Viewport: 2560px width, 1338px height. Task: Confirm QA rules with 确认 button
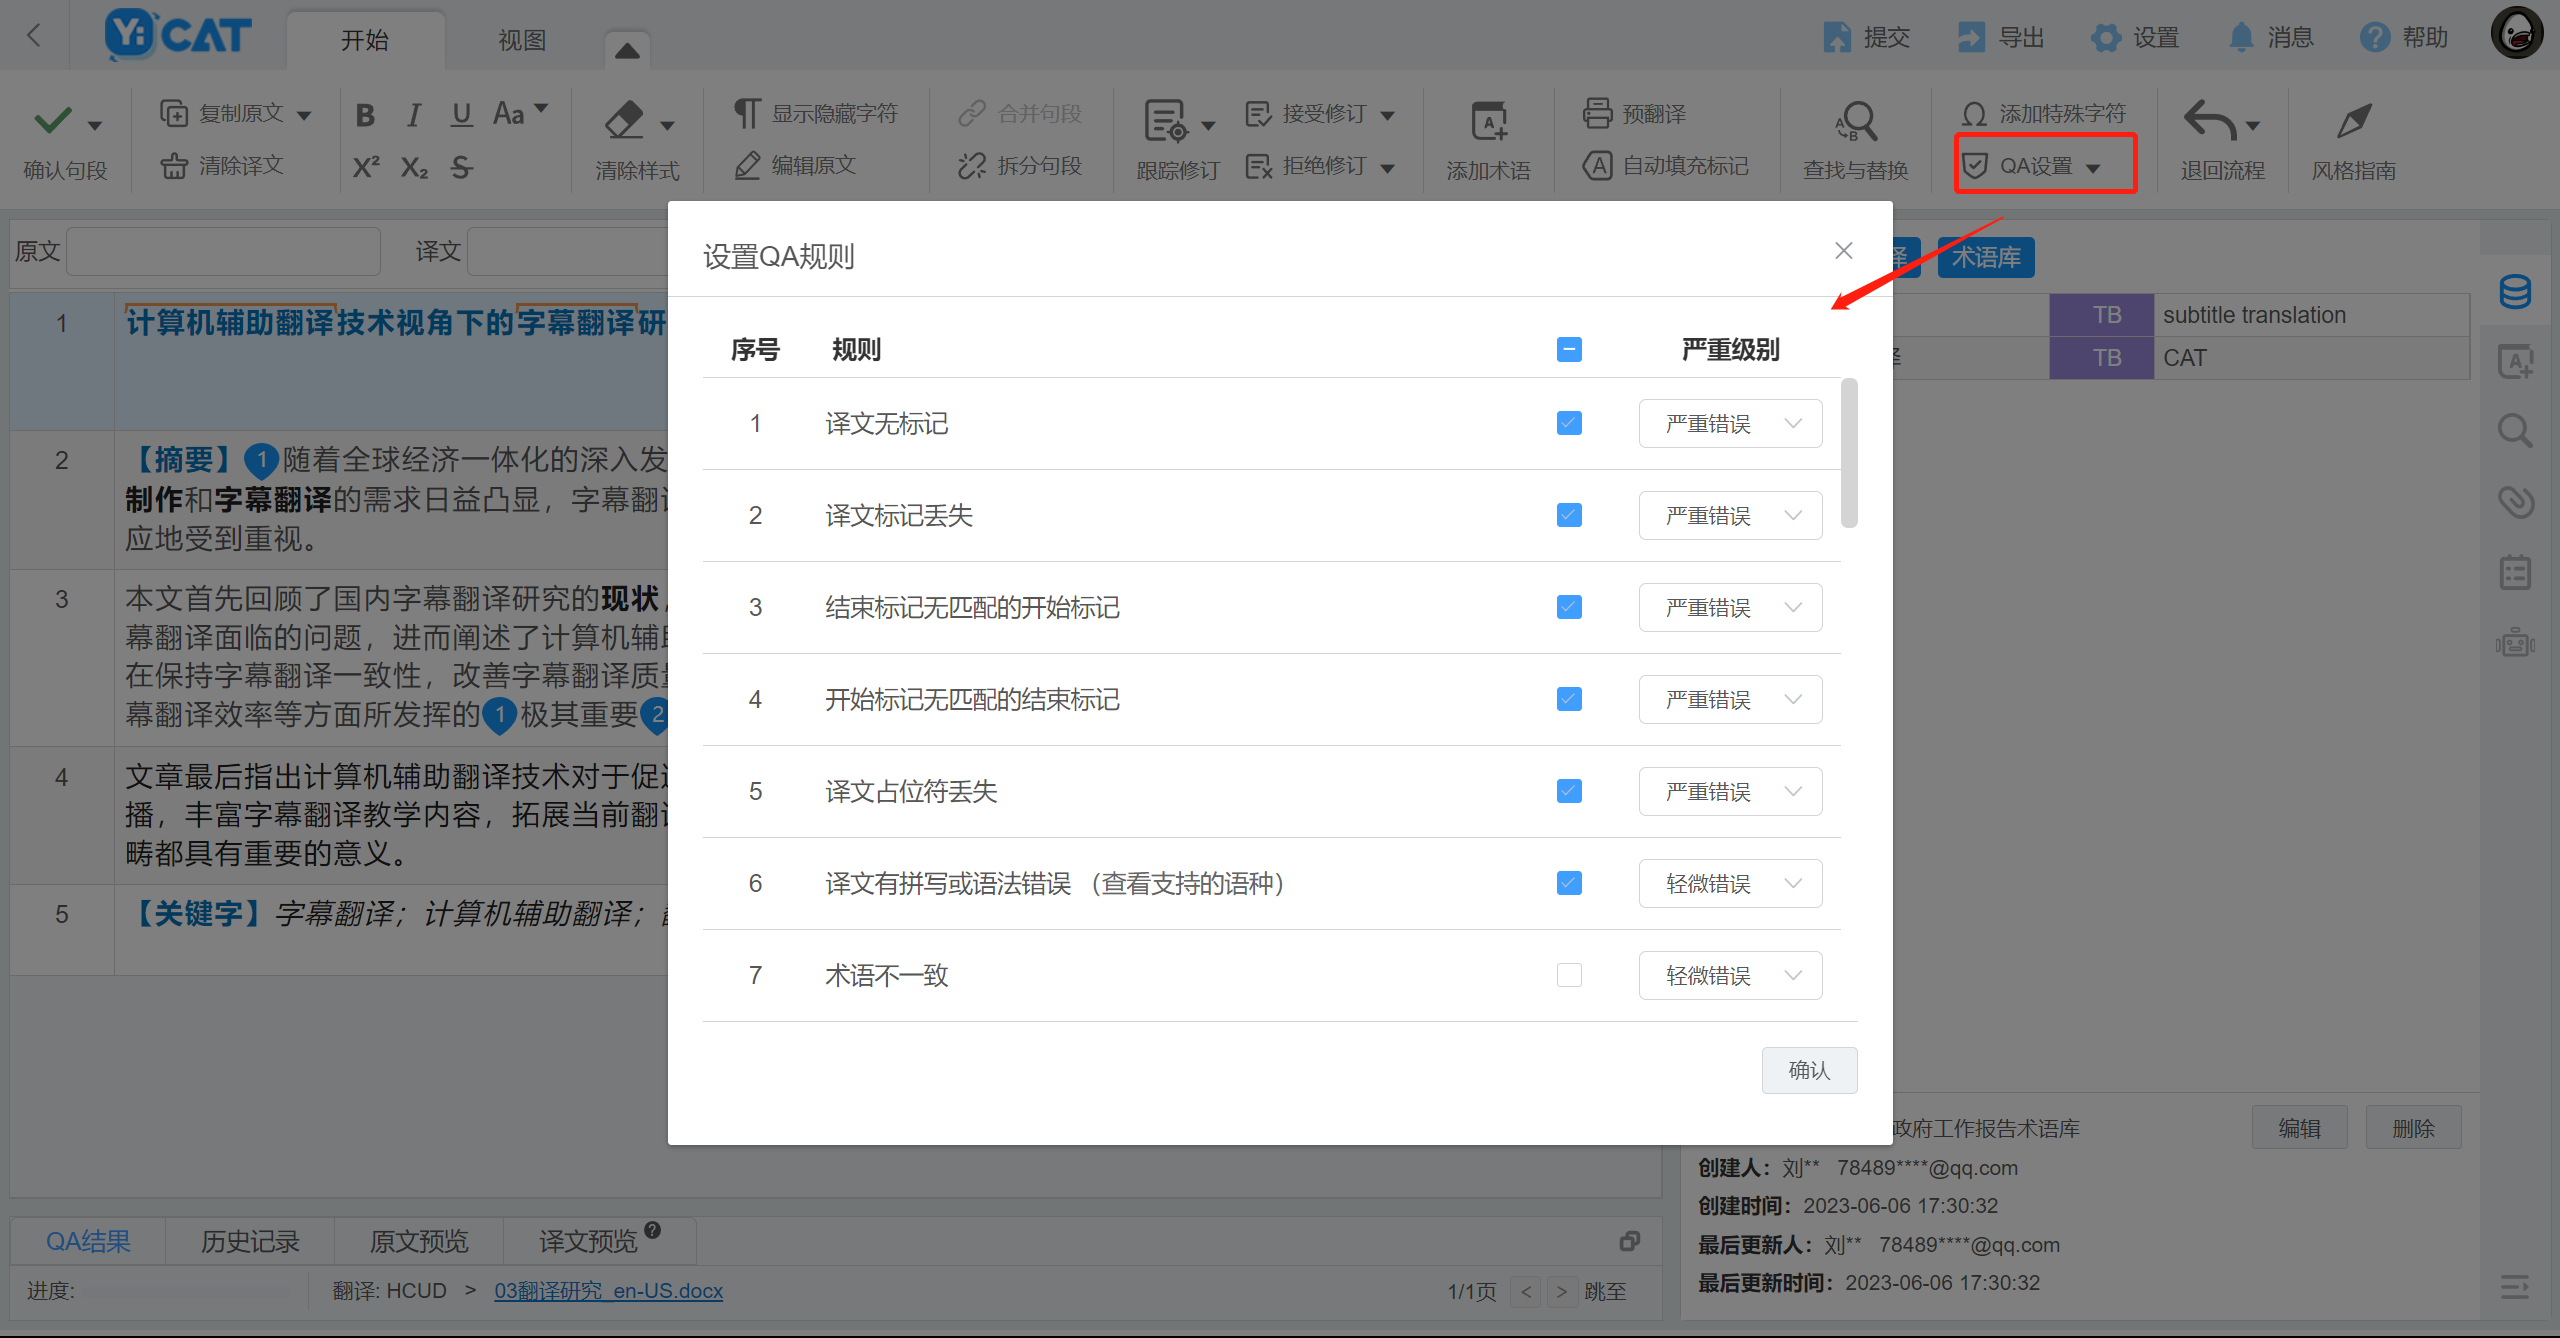[x=1809, y=1070]
